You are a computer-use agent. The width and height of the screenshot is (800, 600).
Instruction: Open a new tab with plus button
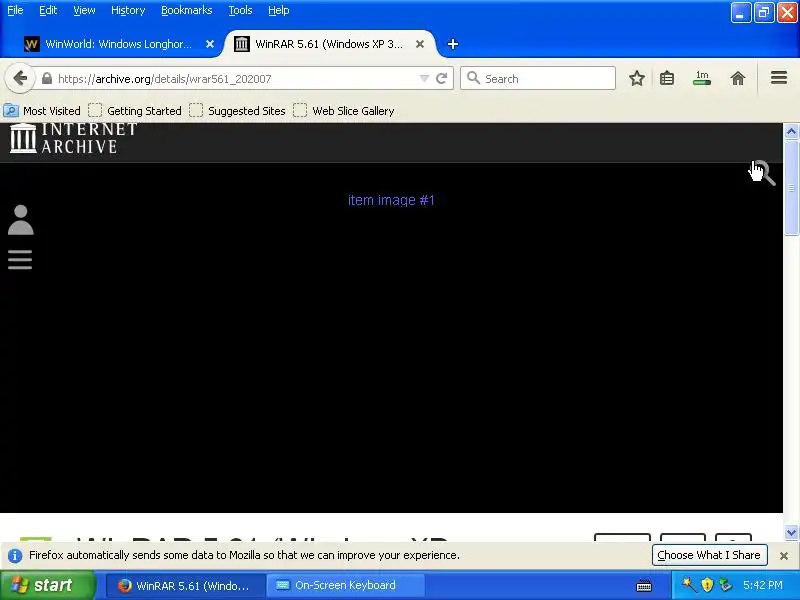pos(453,44)
